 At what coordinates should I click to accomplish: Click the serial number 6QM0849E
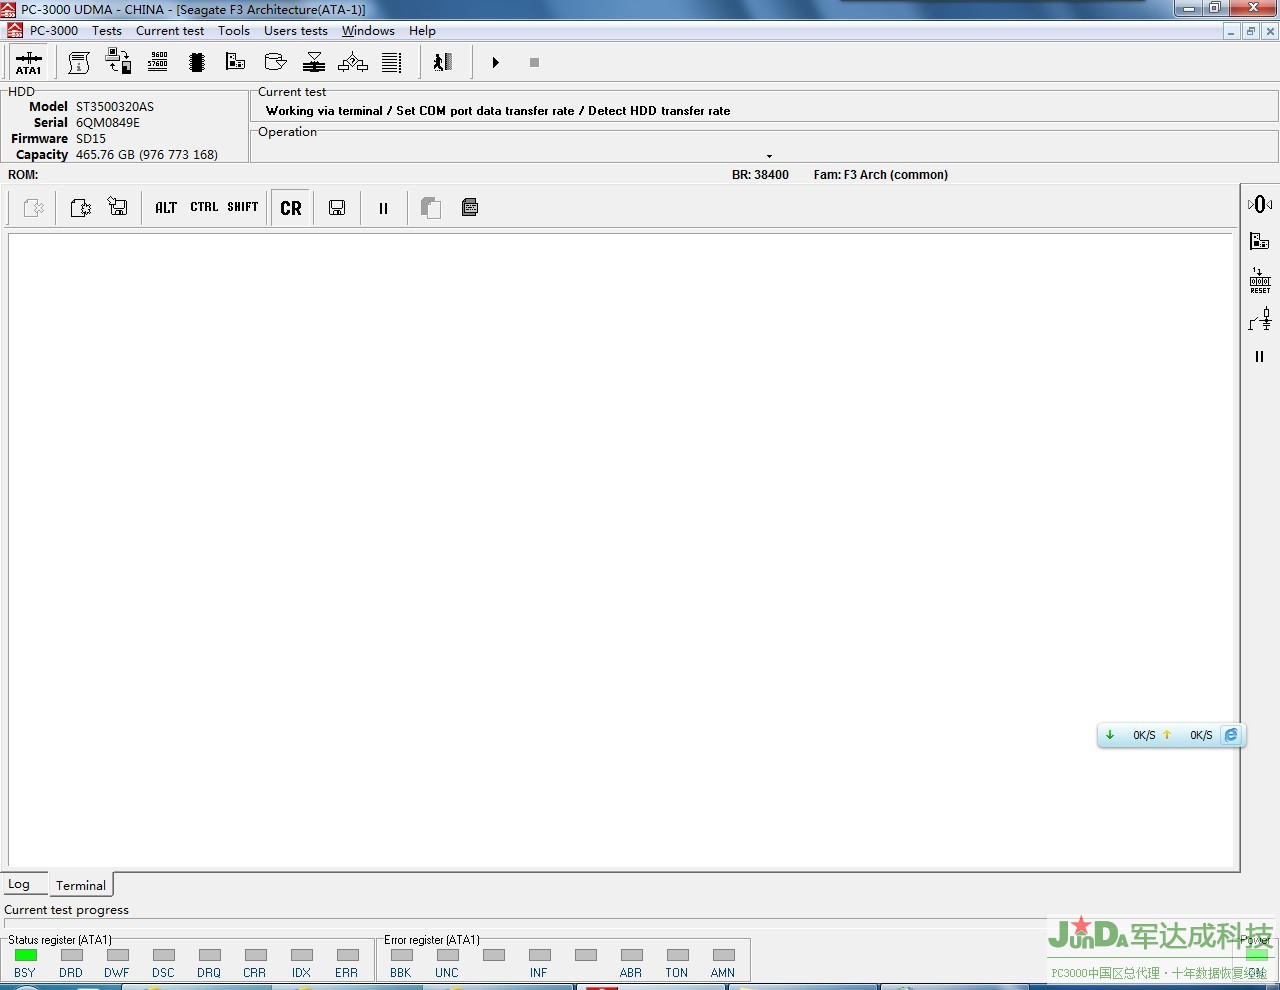(108, 123)
